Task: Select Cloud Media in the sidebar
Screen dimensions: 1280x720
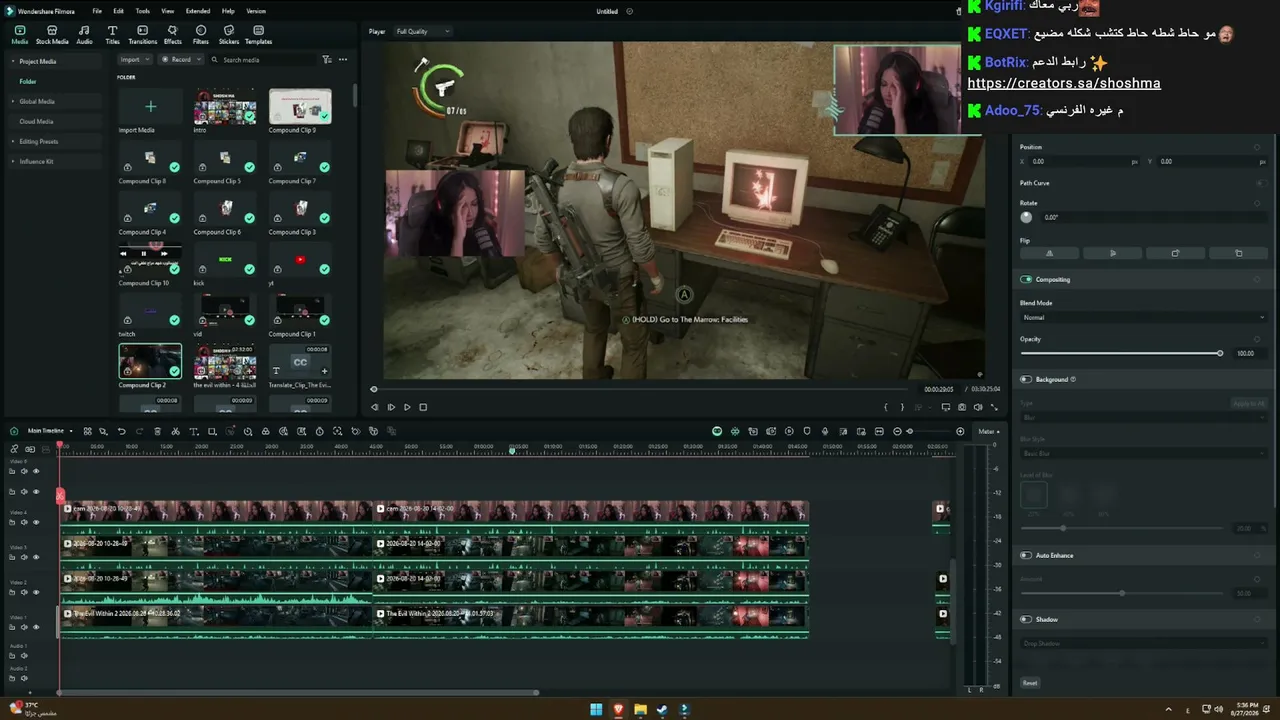Action: pos(36,121)
